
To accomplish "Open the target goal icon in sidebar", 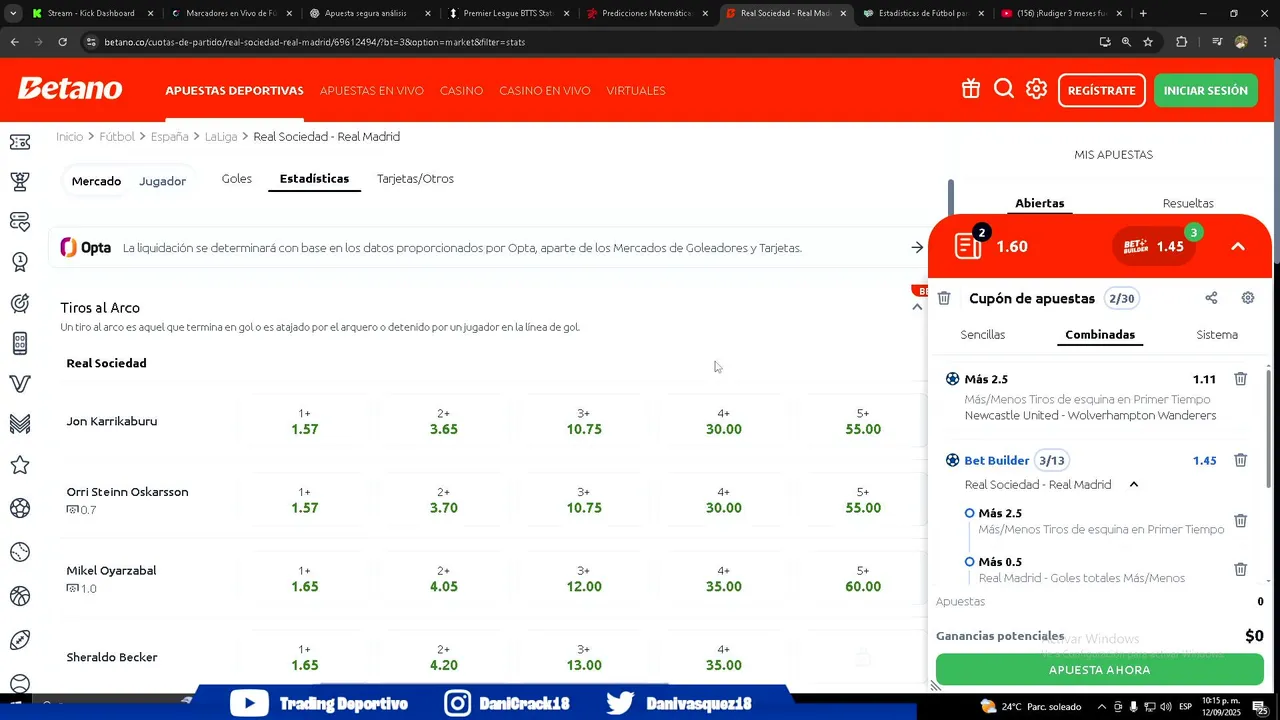I will [x=19, y=303].
